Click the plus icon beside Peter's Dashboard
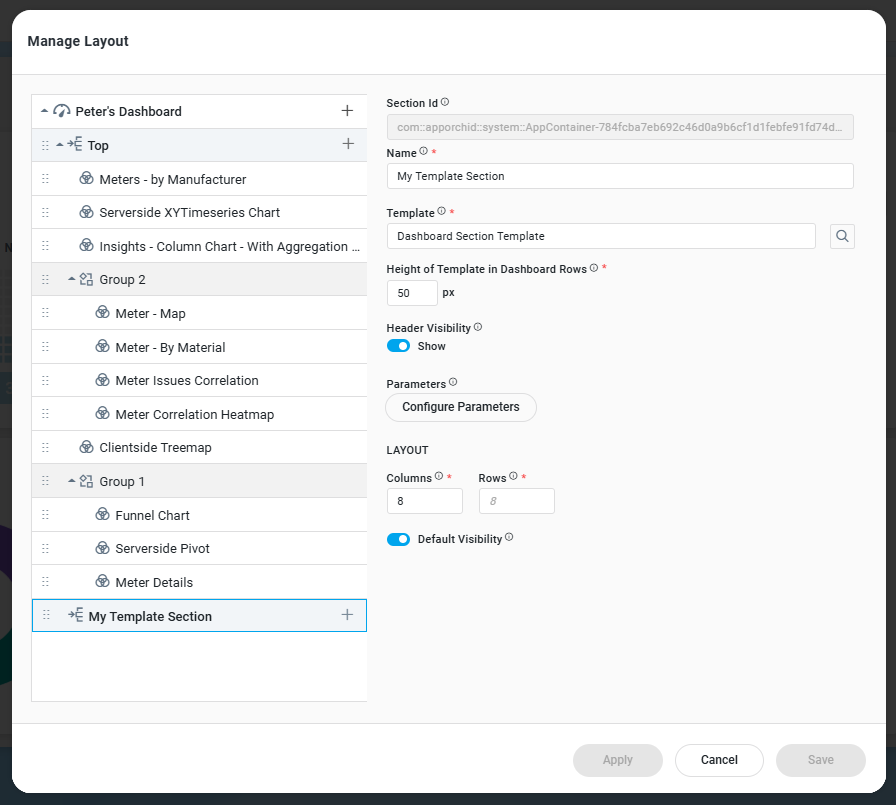Image resolution: width=896 pixels, height=805 pixels. tap(347, 111)
